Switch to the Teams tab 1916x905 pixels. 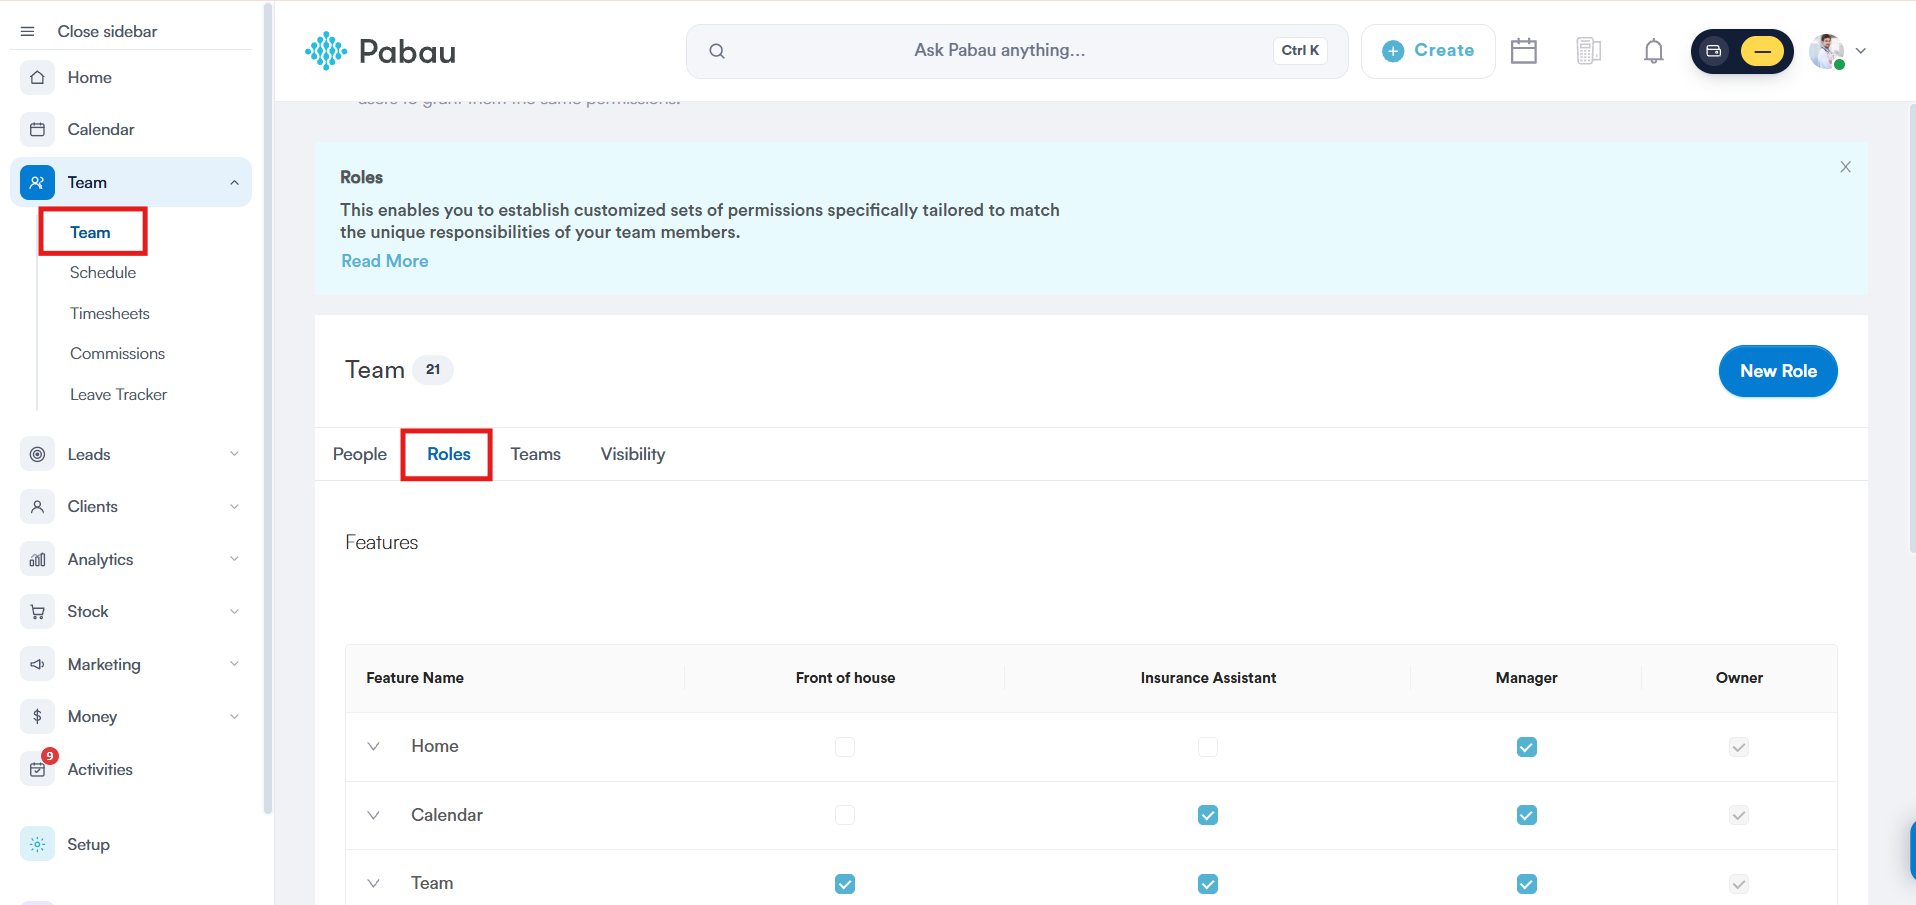tap(536, 454)
